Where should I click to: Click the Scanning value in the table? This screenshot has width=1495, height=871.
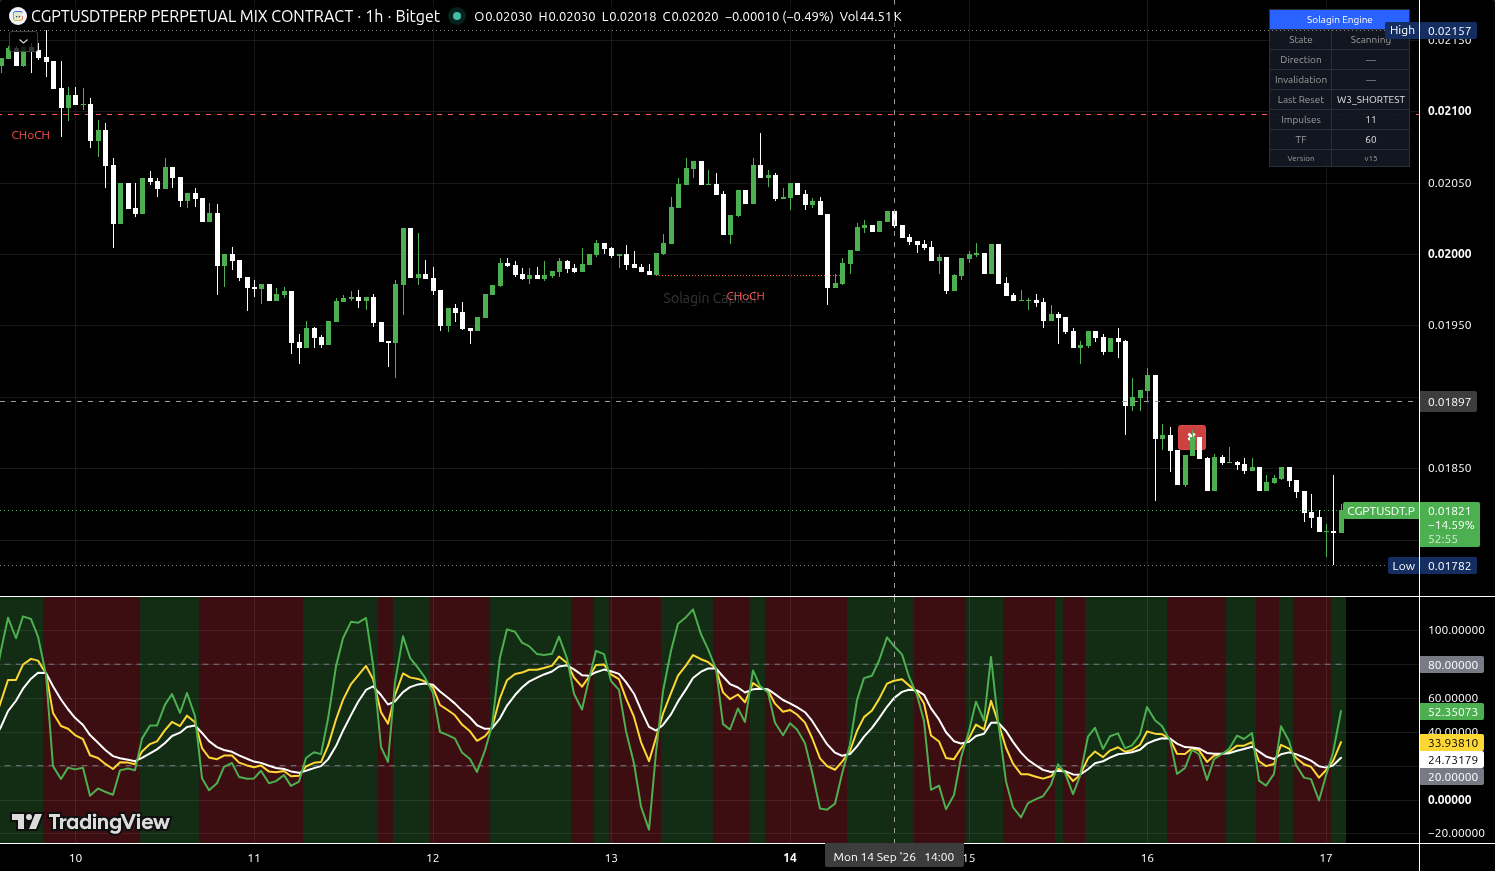1371,40
